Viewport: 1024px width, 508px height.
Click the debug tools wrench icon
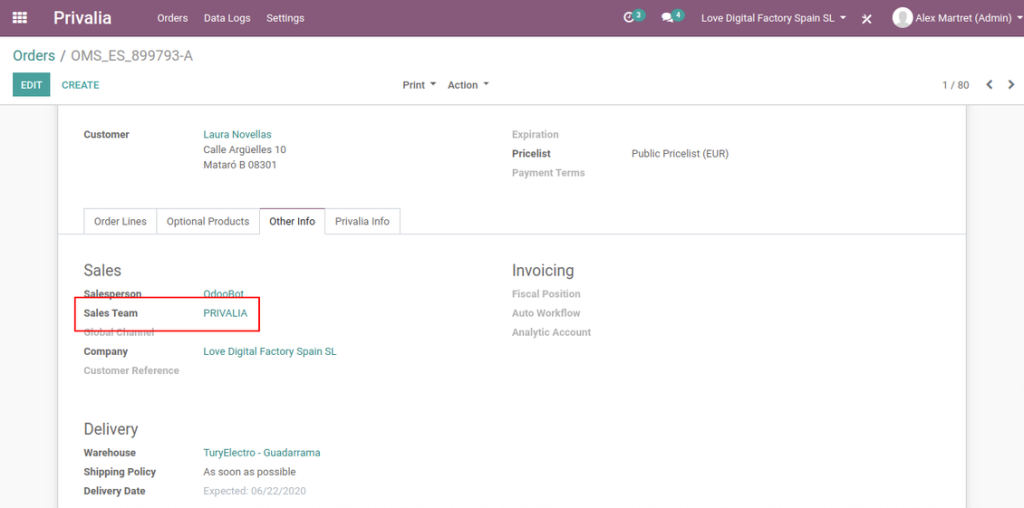tap(867, 18)
